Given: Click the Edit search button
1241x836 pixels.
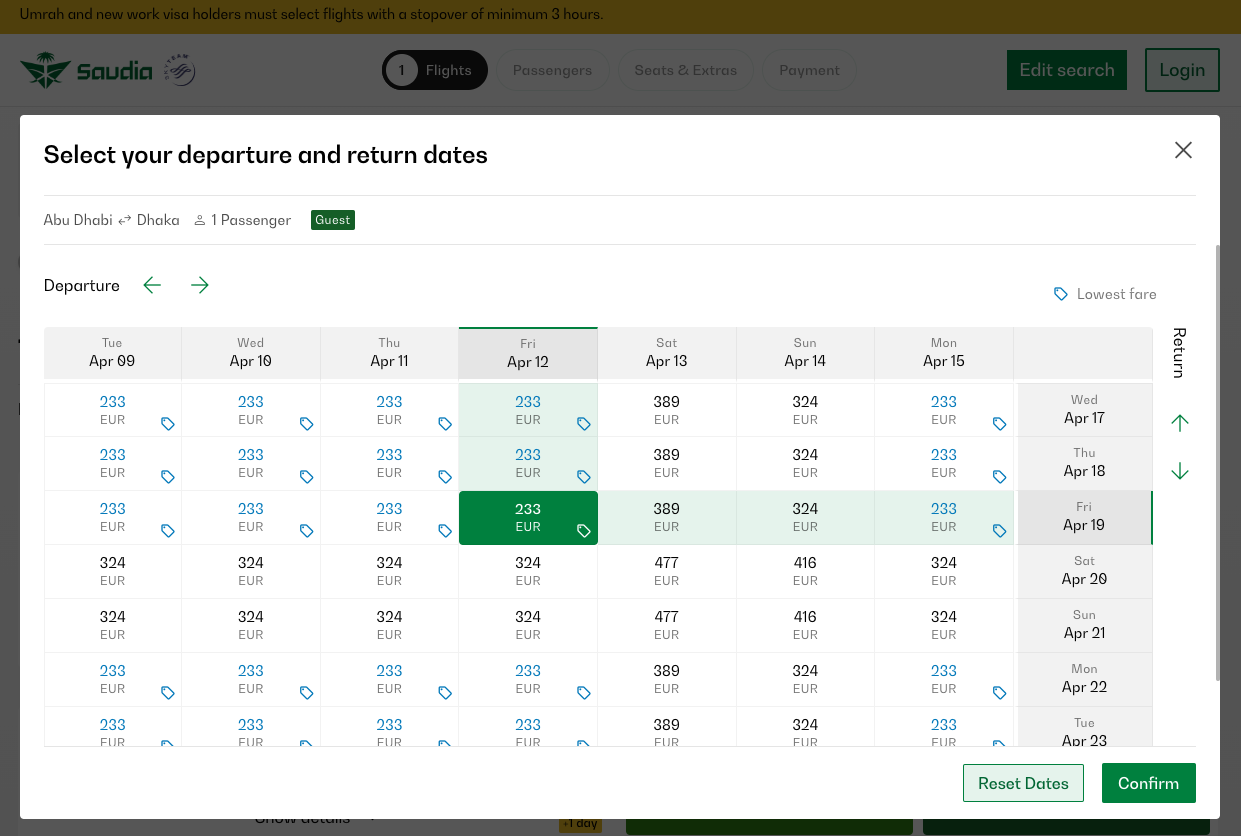Looking at the screenshot, I should (1067, 70).
